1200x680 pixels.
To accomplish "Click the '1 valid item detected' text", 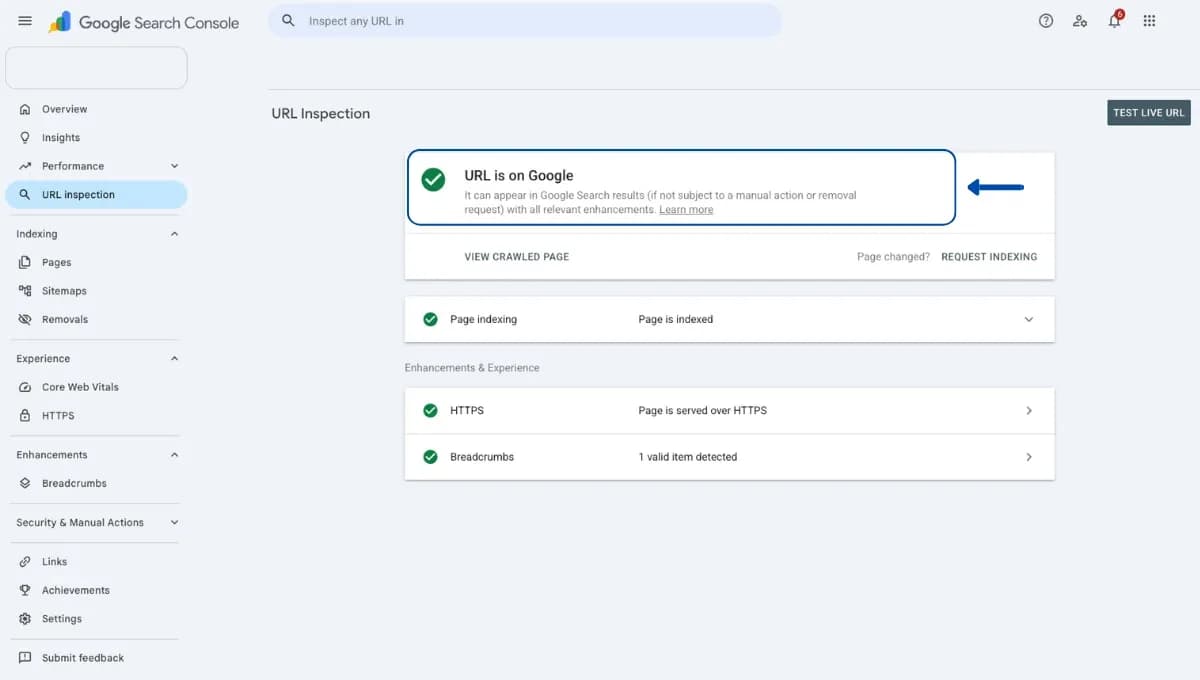I will (688, 457).
